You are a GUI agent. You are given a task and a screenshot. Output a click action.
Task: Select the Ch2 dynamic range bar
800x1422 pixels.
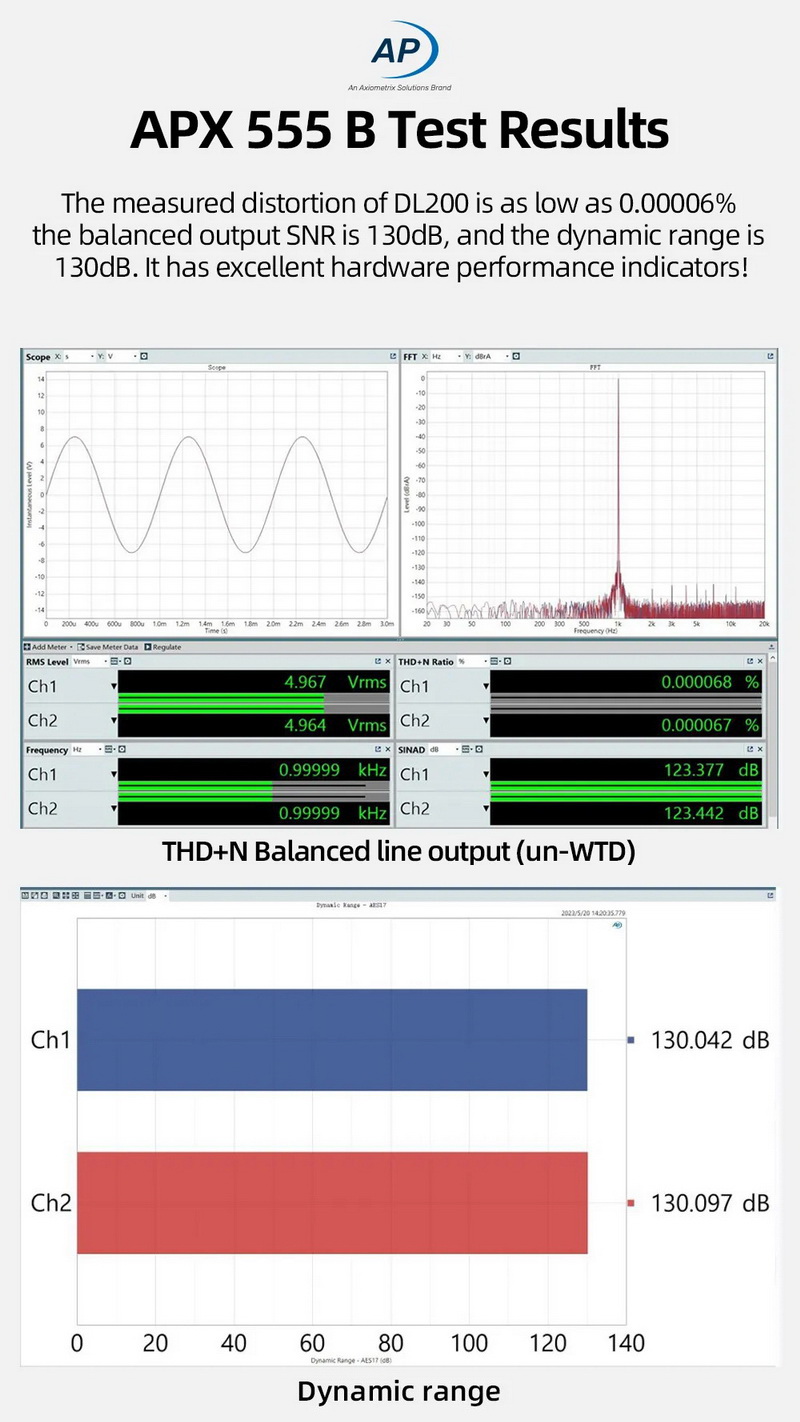[330, 1203]
